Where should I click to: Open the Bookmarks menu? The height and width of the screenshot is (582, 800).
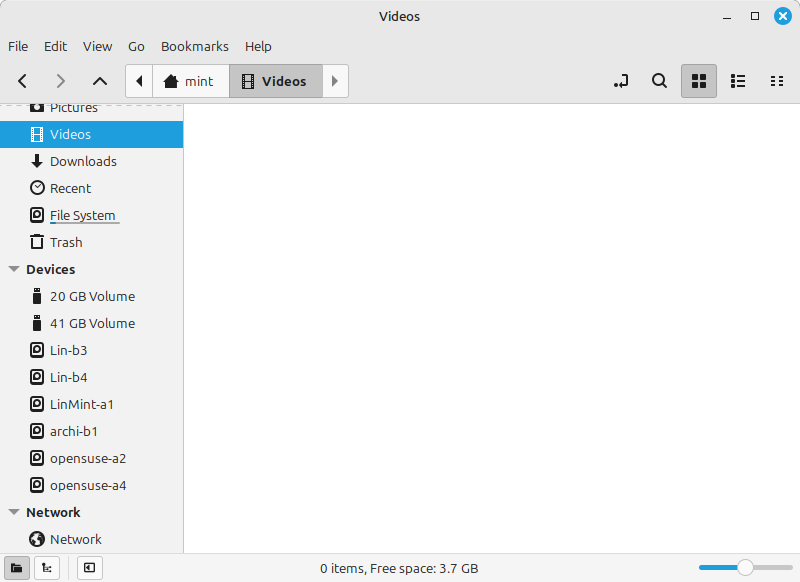pyautogui.click(x=195, y=46)
